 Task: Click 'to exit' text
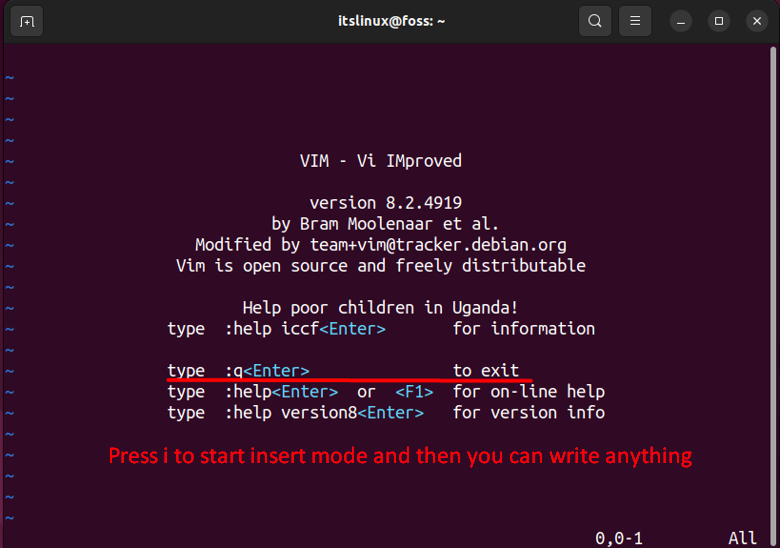coord(486,371)
